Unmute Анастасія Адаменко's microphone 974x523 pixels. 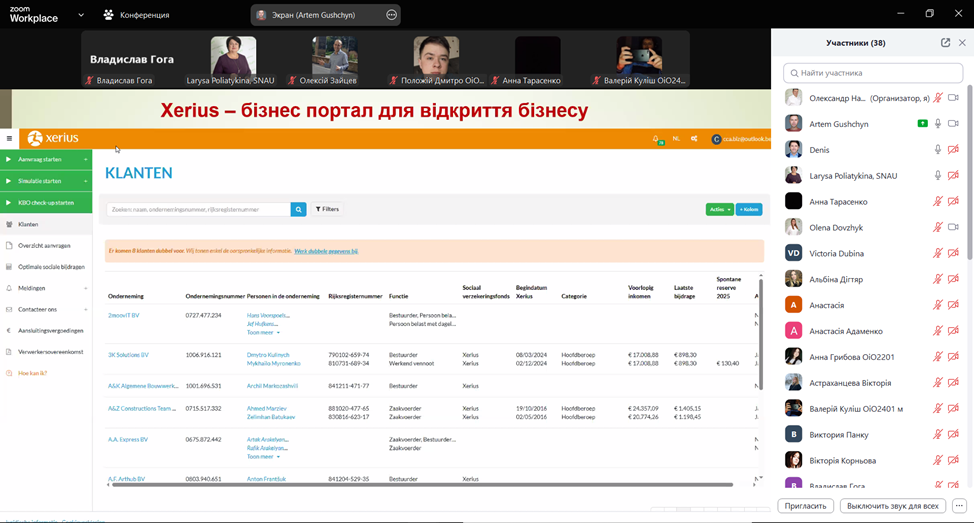click(938, 331)
